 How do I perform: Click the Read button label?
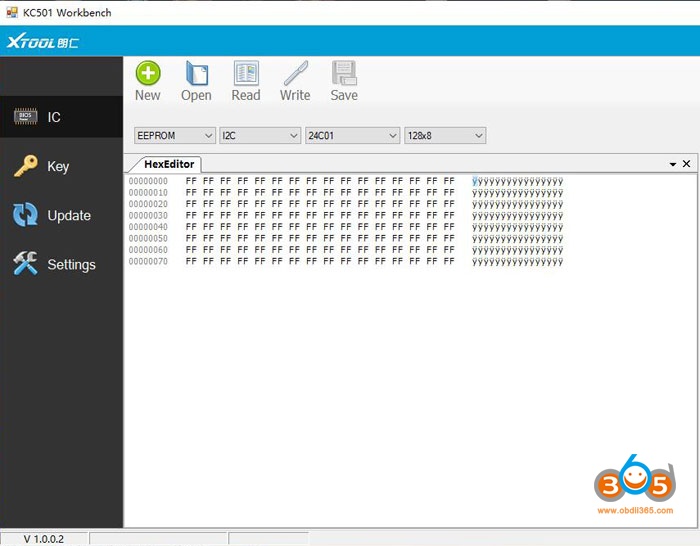(x=246, y=95)
